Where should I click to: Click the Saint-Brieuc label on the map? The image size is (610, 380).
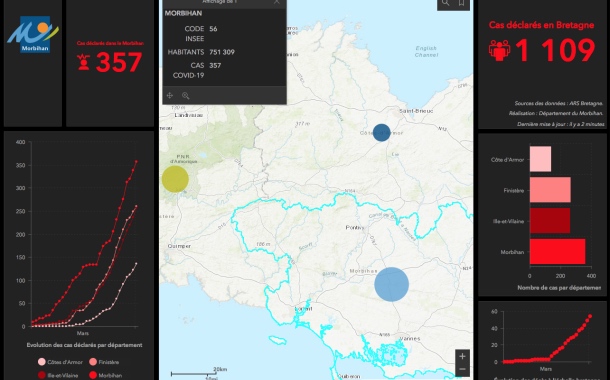click(x=416, y=111)
